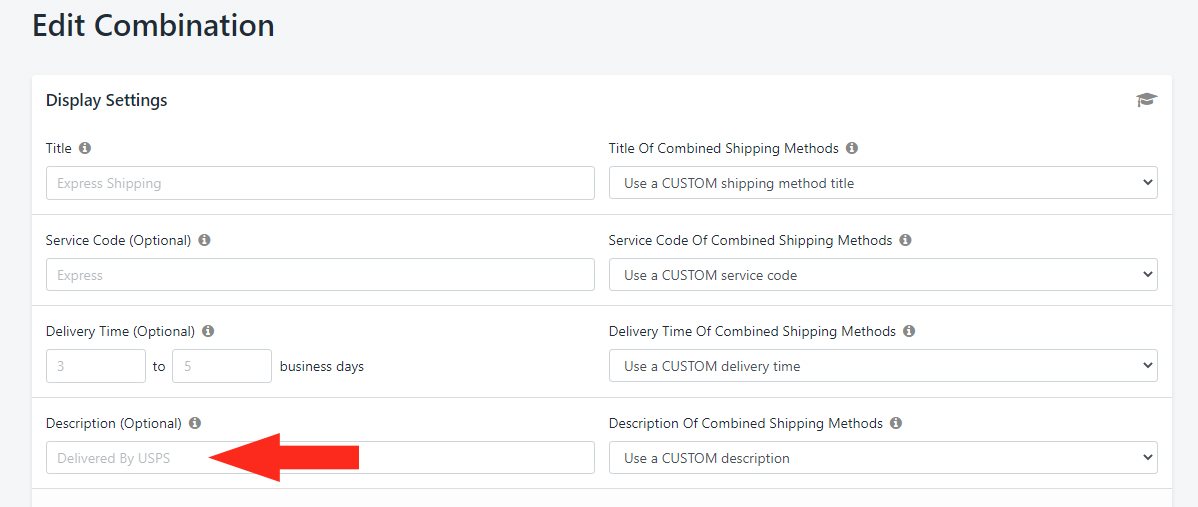Click the Service Code field showing Express
1198x507 pixels.
tap(320, 275)
